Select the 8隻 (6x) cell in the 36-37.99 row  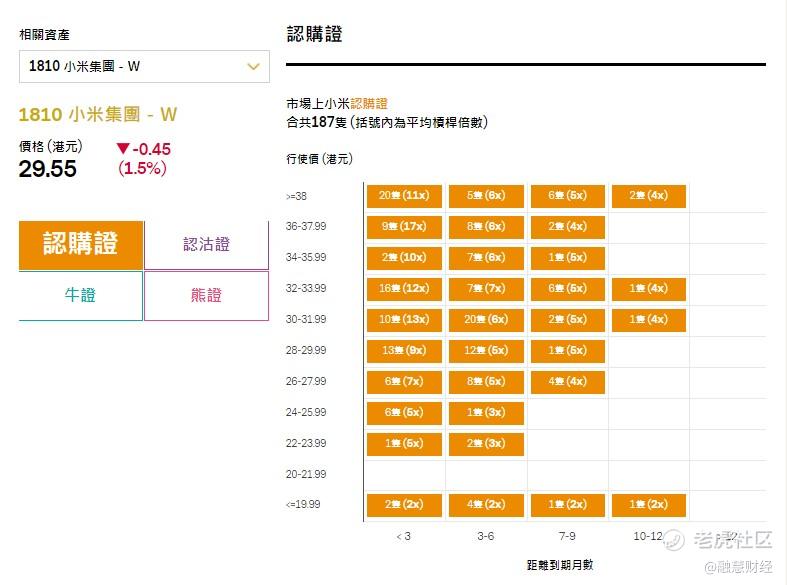tap(486, 227)
